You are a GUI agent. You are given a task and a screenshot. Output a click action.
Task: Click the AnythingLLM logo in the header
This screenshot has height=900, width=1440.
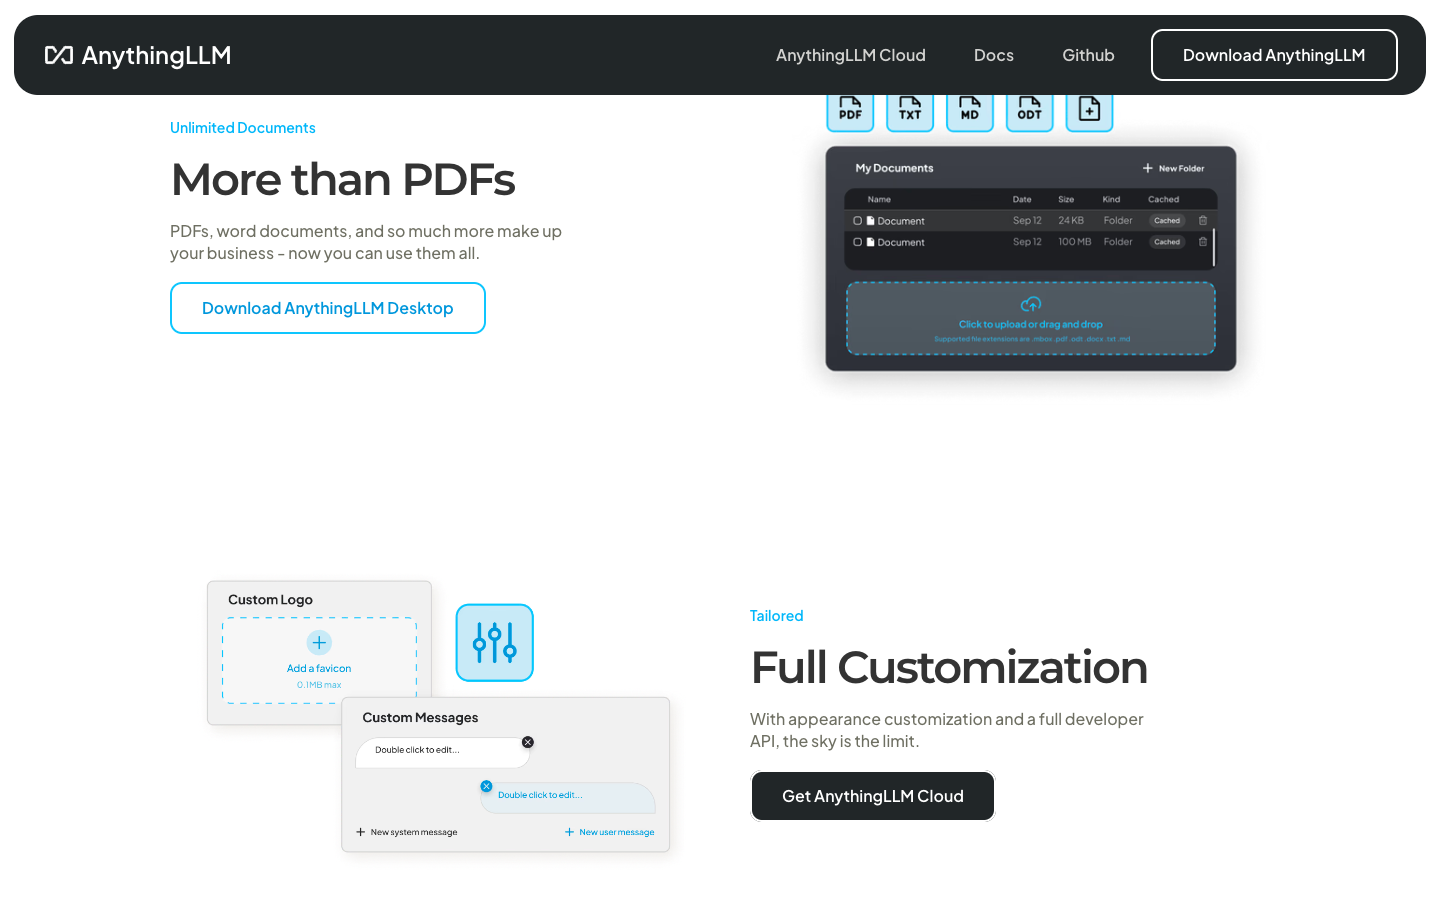click(138, 55)
